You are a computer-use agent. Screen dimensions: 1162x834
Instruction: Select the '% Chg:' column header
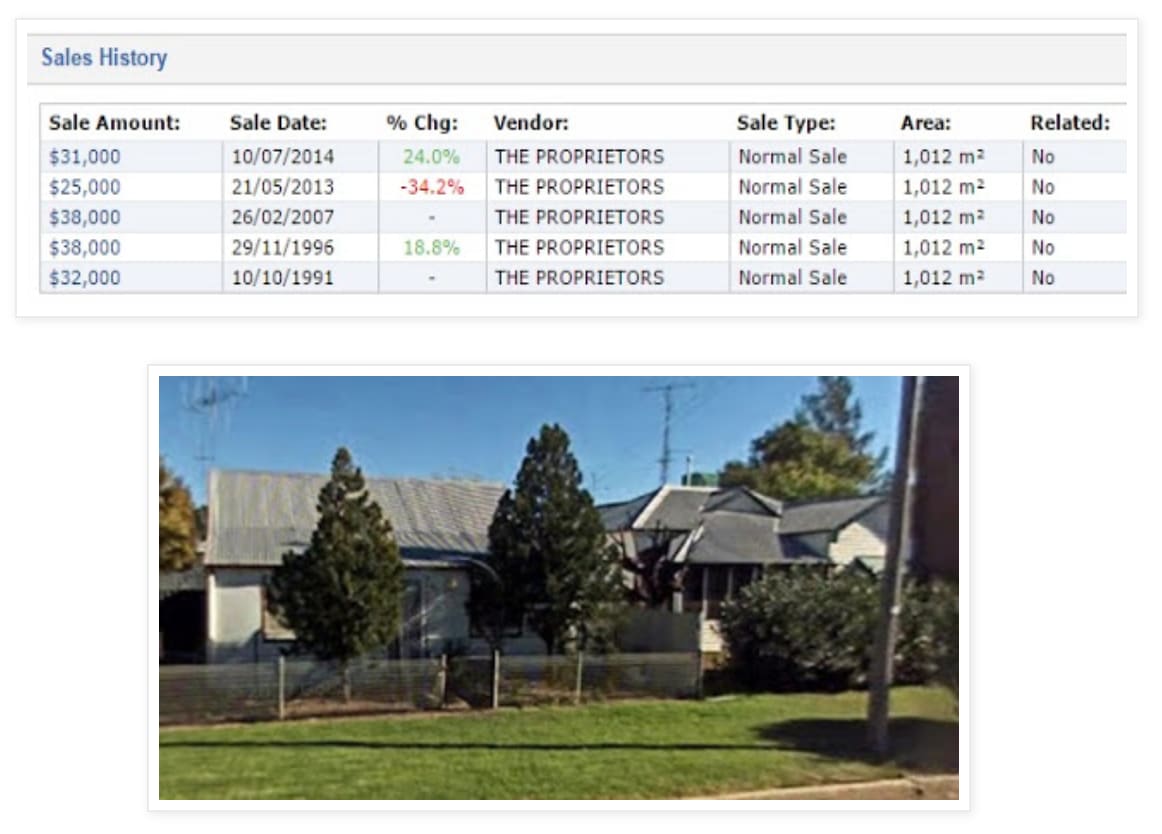[422, 123]
